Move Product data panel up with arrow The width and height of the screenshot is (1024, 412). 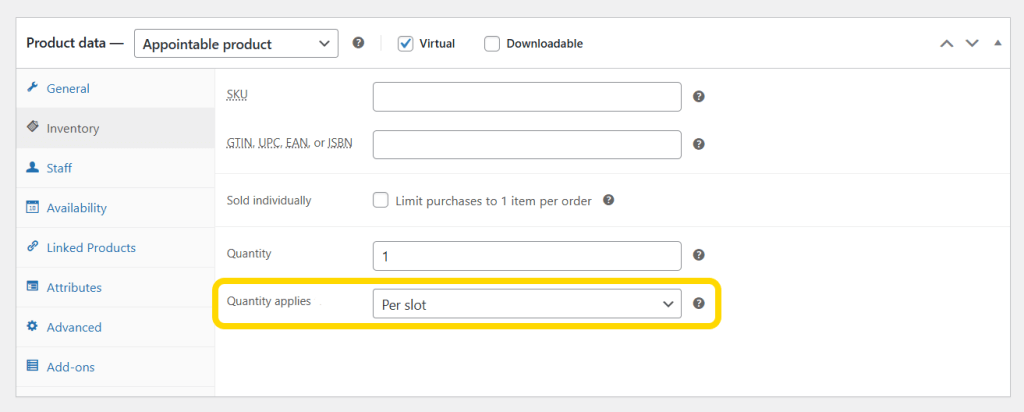click(x=946, y=43)
